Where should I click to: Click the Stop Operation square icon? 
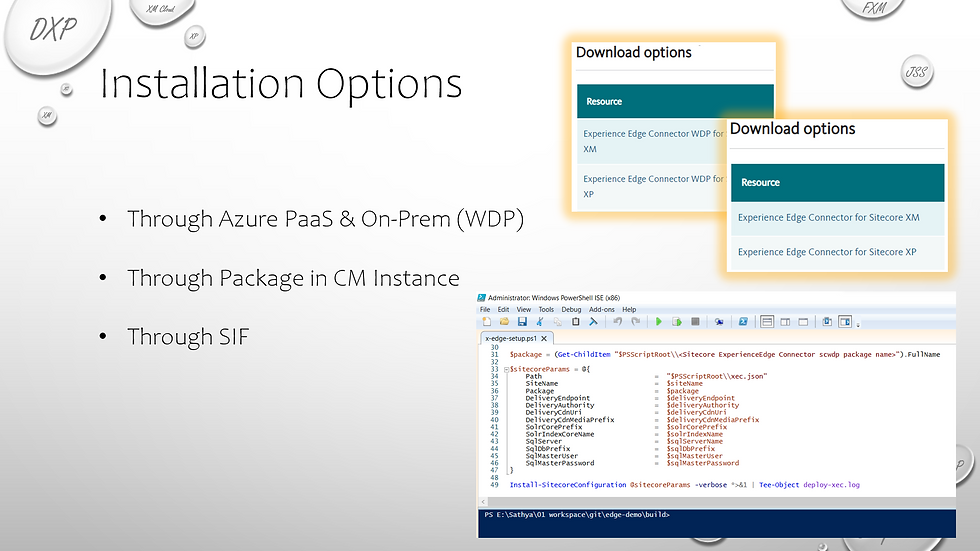(x=695, y=322)
